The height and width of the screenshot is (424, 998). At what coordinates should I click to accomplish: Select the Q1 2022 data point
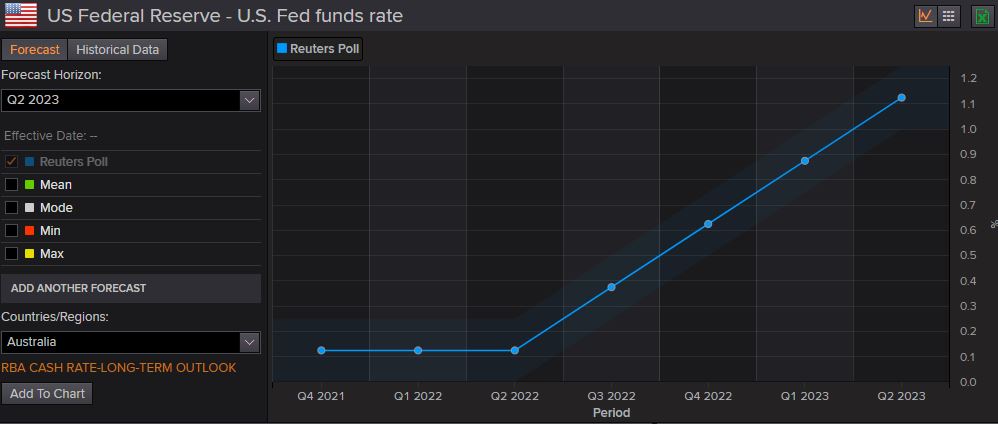pos(418,351)
